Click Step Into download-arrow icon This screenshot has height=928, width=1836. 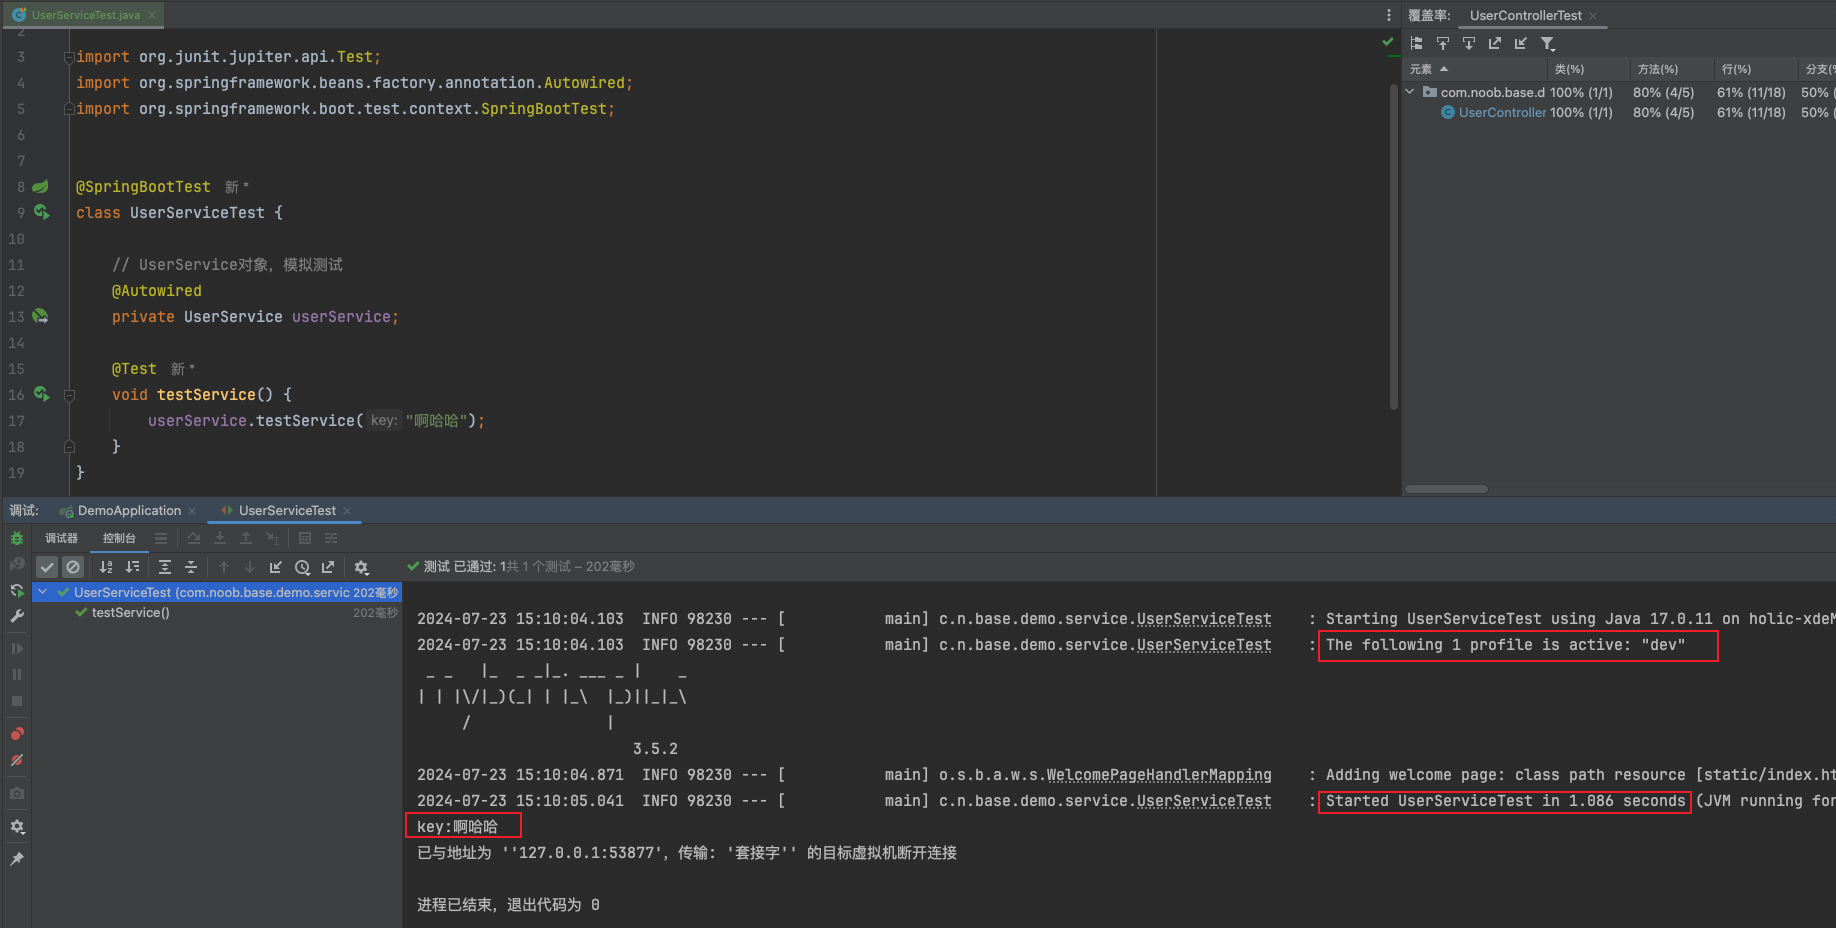(220, 538)
